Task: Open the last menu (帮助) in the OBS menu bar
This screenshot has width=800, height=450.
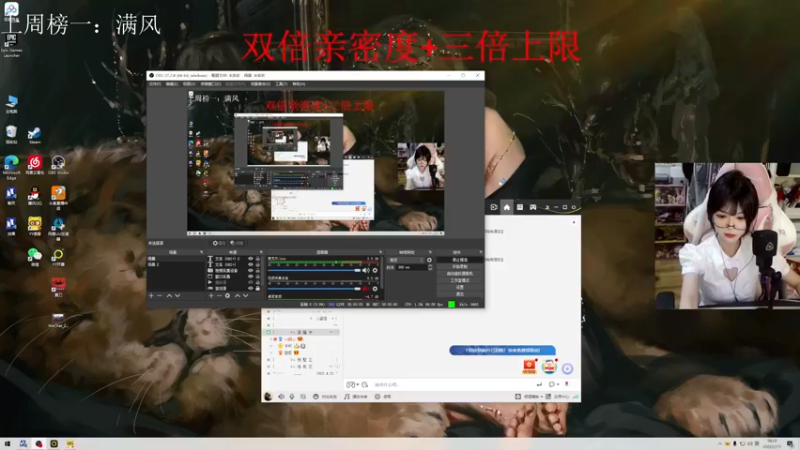Action: pyautogui.click(x=299, y=84)
